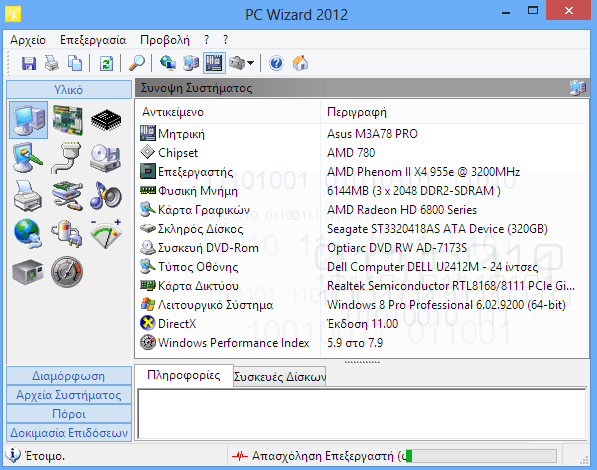Select the gray power supply box icon
Viewport: 597px width, 470px height.
point(27,272)
